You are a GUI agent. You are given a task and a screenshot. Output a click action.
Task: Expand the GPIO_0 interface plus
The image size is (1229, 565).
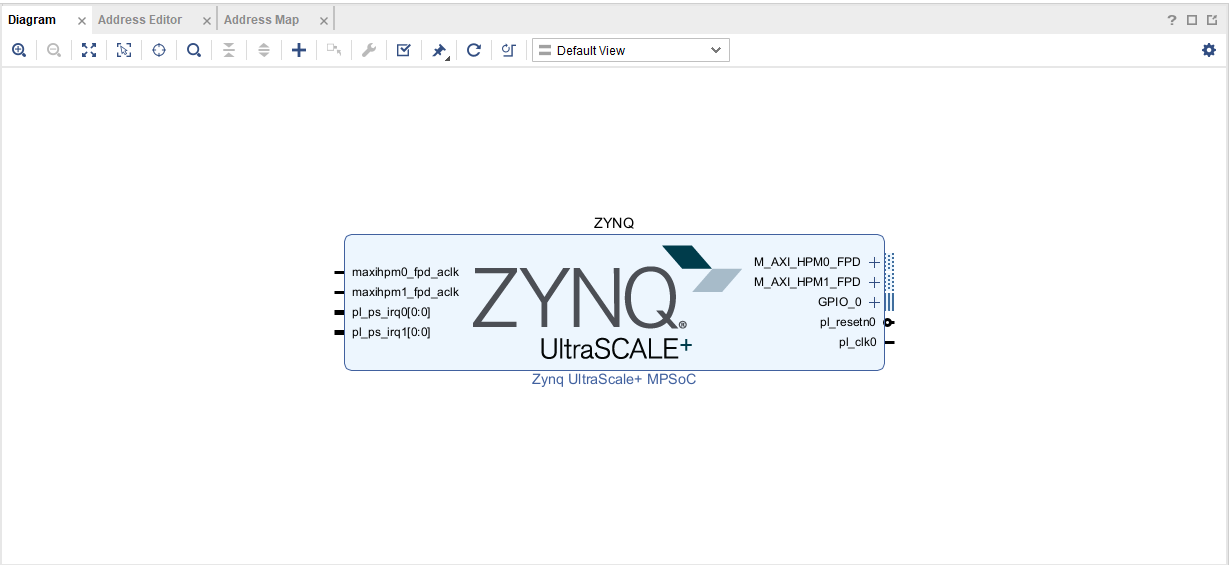pyautogui.click(x=875, y=302)
